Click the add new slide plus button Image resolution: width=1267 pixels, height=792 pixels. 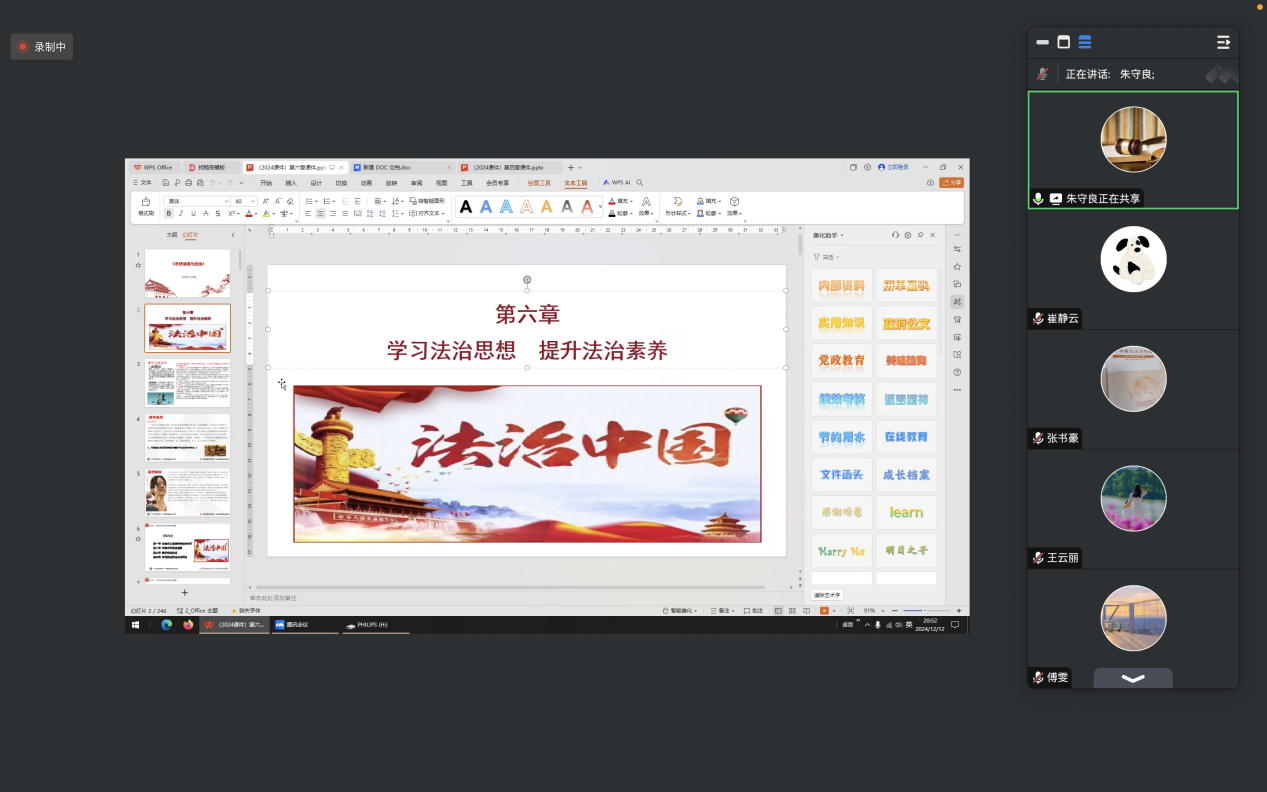click(184, 592)
